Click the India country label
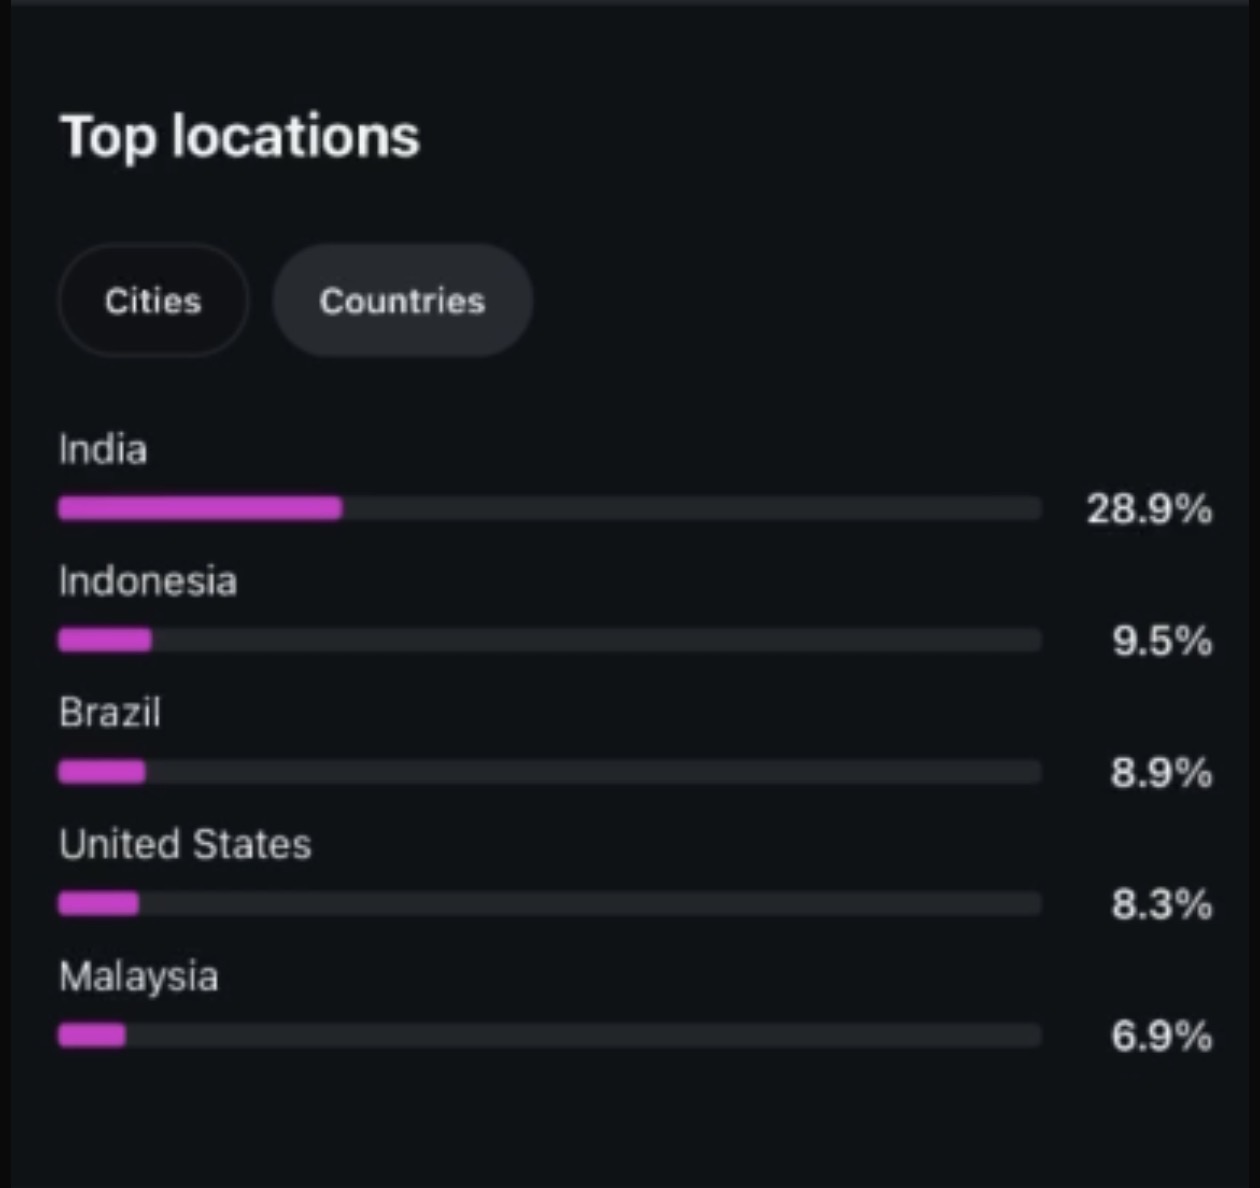This screenshot has height=1188, width=1260. point(103,450)
